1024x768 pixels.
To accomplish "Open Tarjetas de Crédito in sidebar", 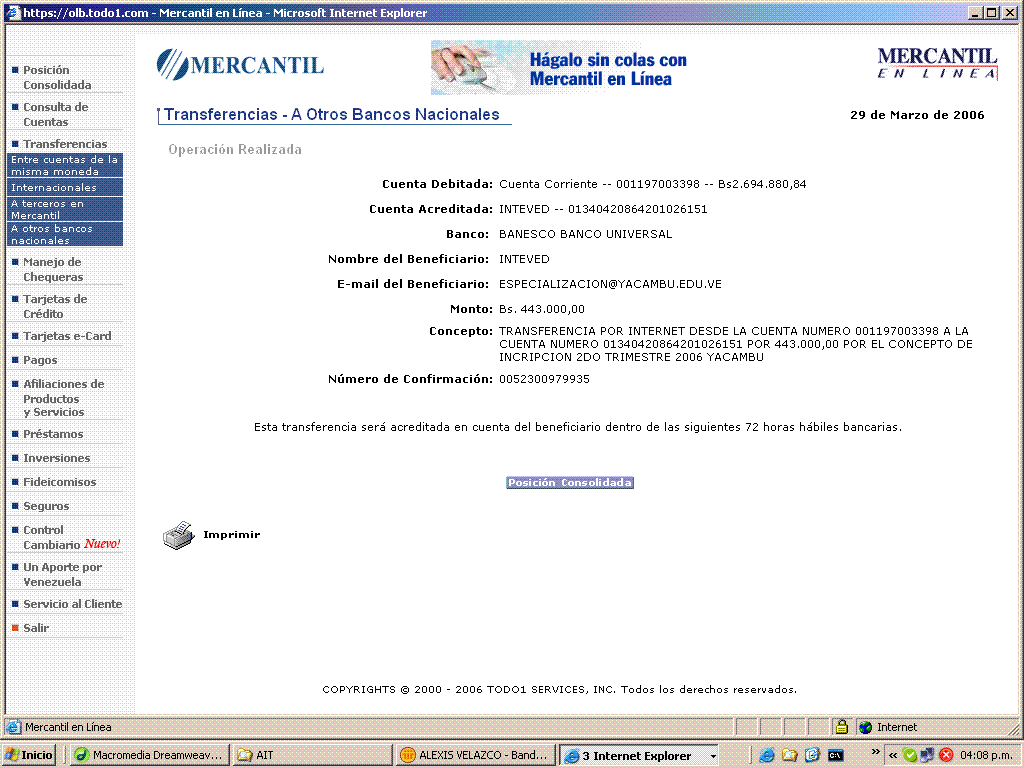I will click(x=56, y=306).
